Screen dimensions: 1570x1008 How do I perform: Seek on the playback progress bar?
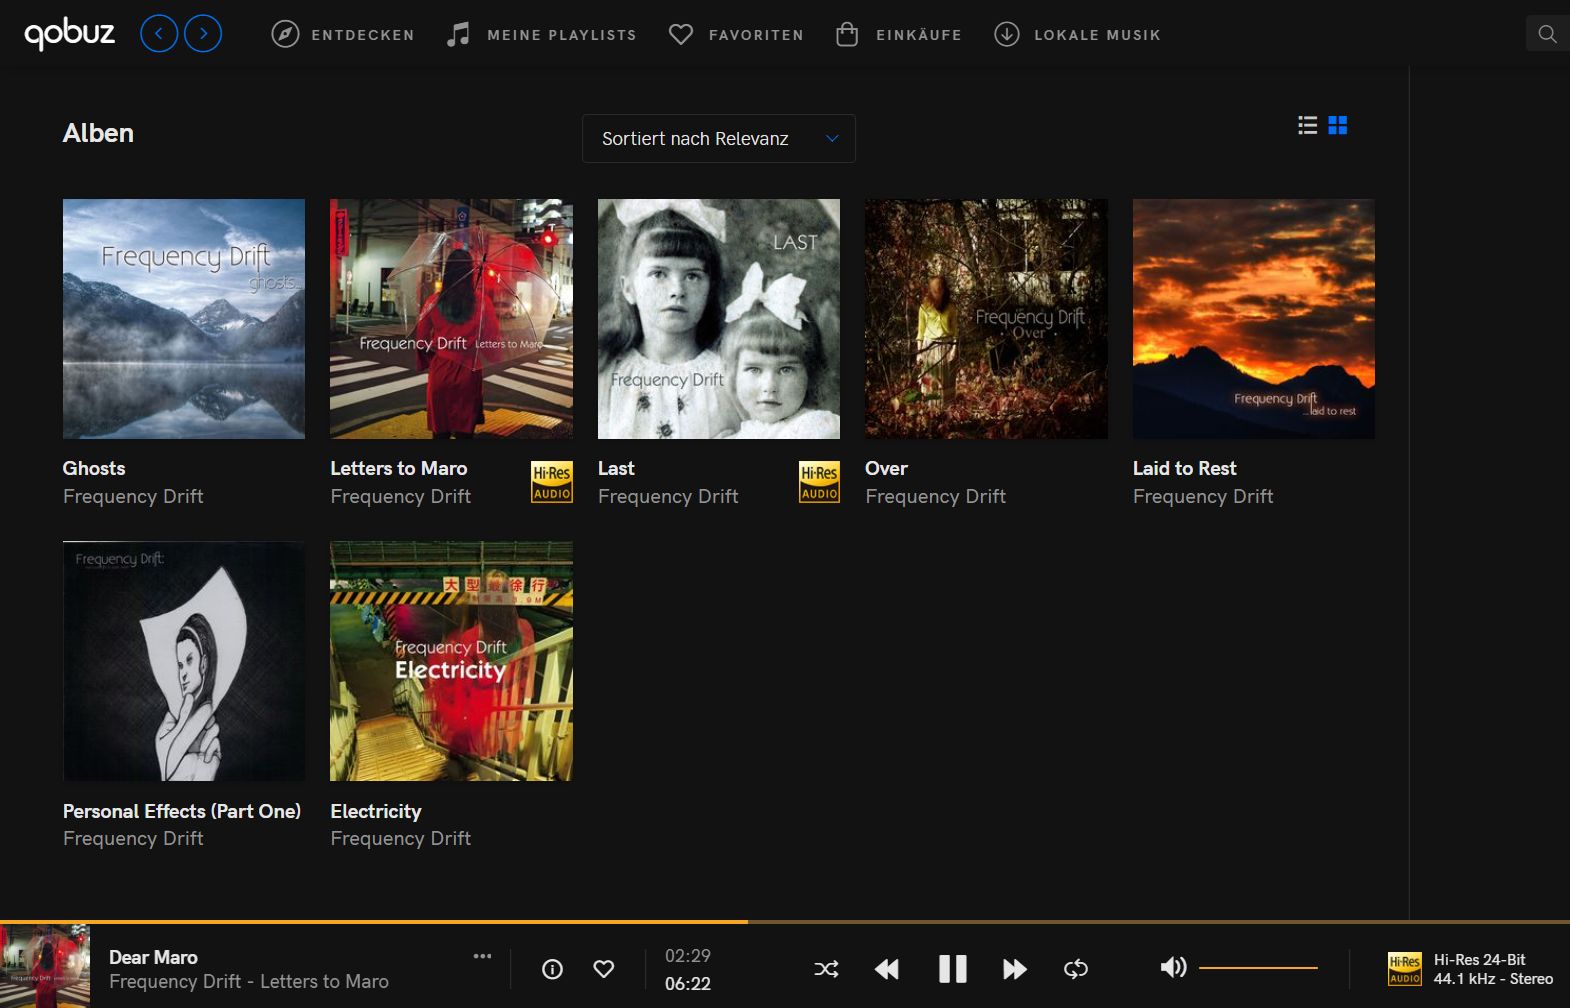pyautogui.click(x=785, y=921)
